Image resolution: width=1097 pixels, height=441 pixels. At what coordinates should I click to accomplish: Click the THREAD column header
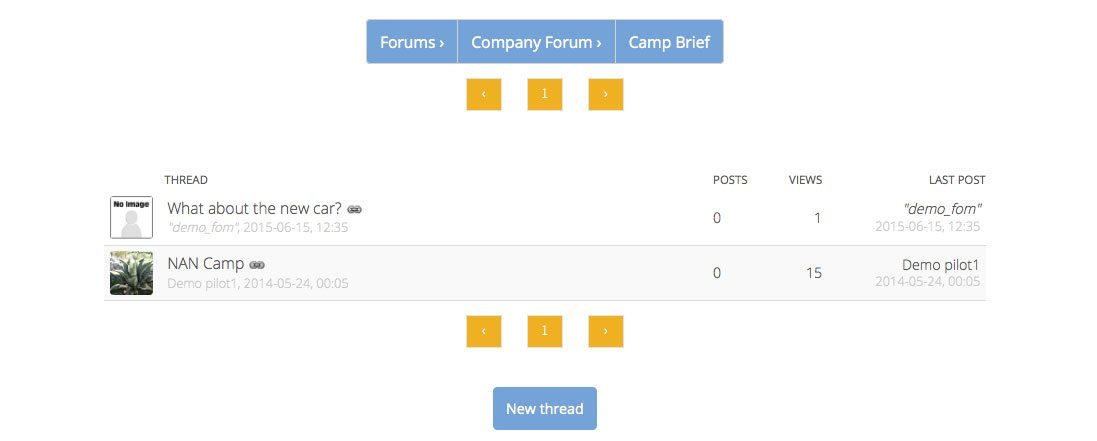(186, 180)
